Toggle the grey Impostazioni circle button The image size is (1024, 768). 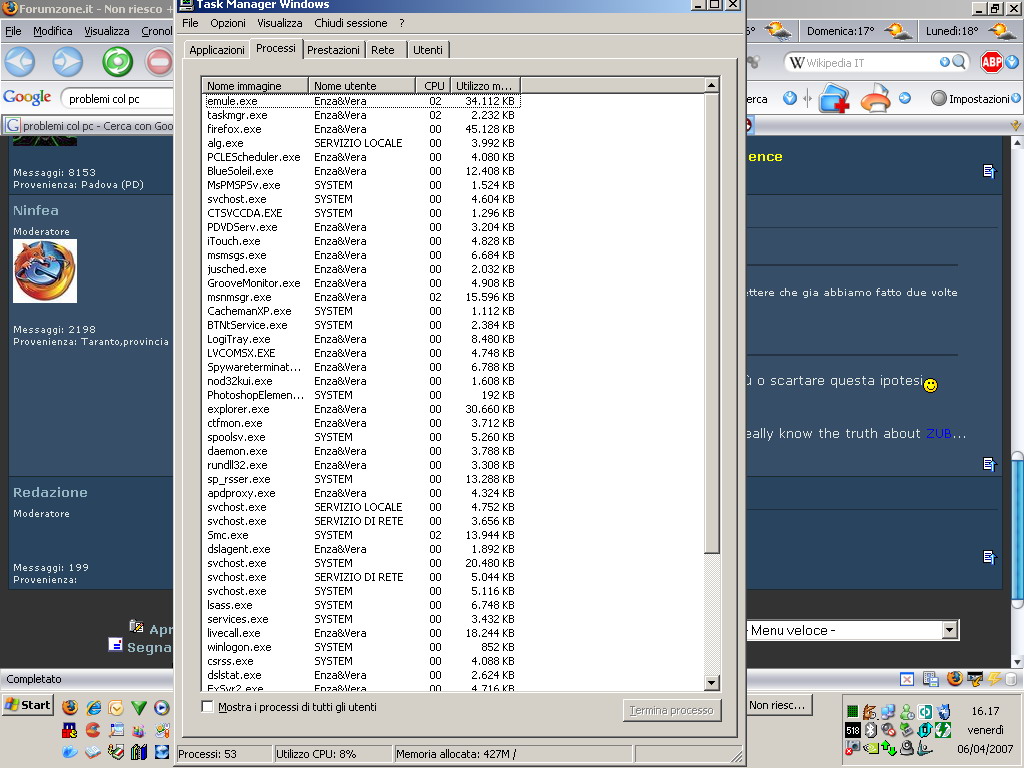pyautogui.click(x=938, y=99)
